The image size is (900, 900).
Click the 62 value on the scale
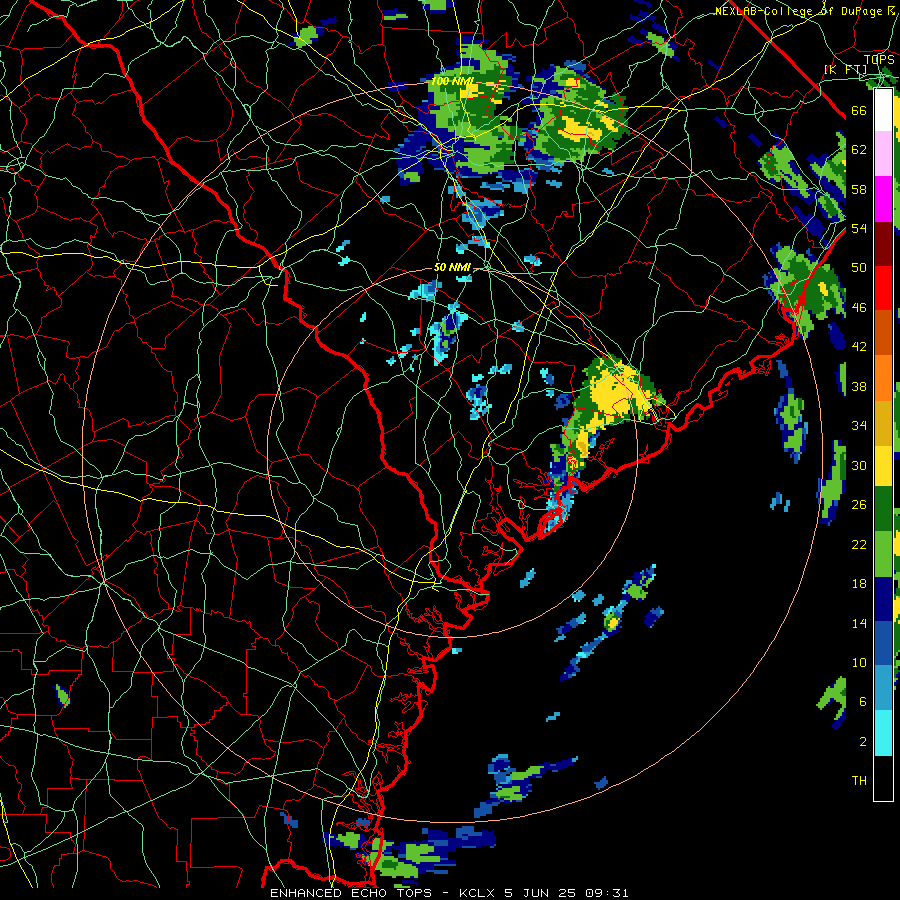859,150
